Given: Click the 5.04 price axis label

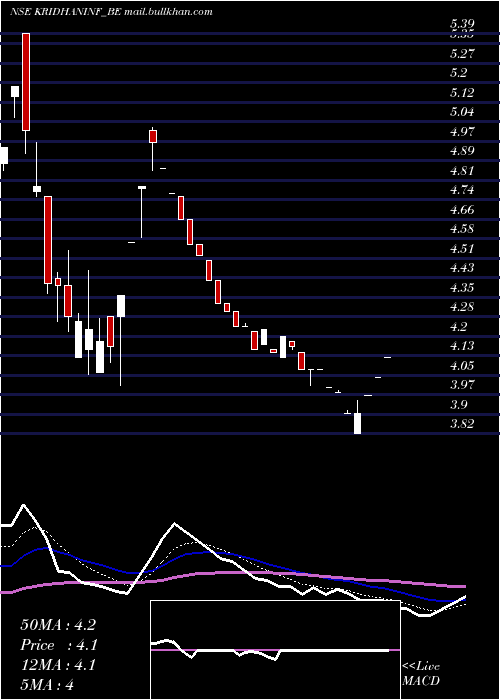Looking at the screenshot, I should 462,112.
